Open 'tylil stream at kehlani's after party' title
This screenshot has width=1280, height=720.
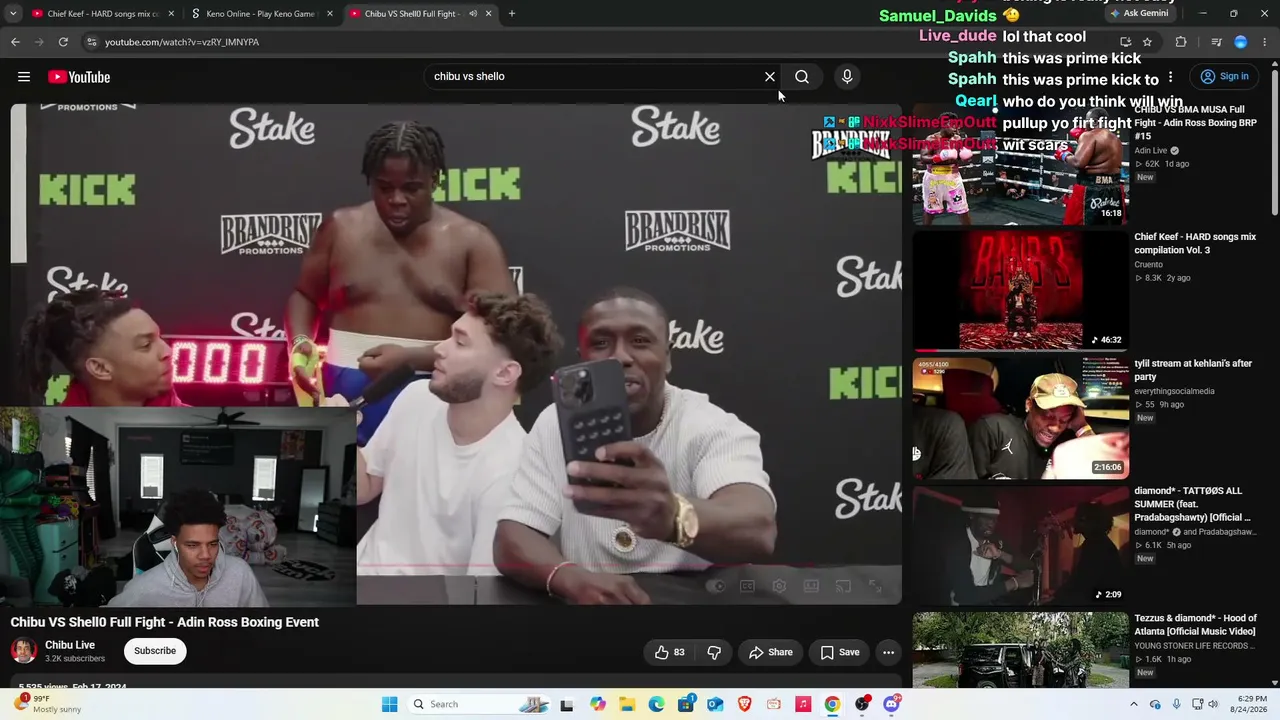pyautogui.click(x=1193, y=370)
